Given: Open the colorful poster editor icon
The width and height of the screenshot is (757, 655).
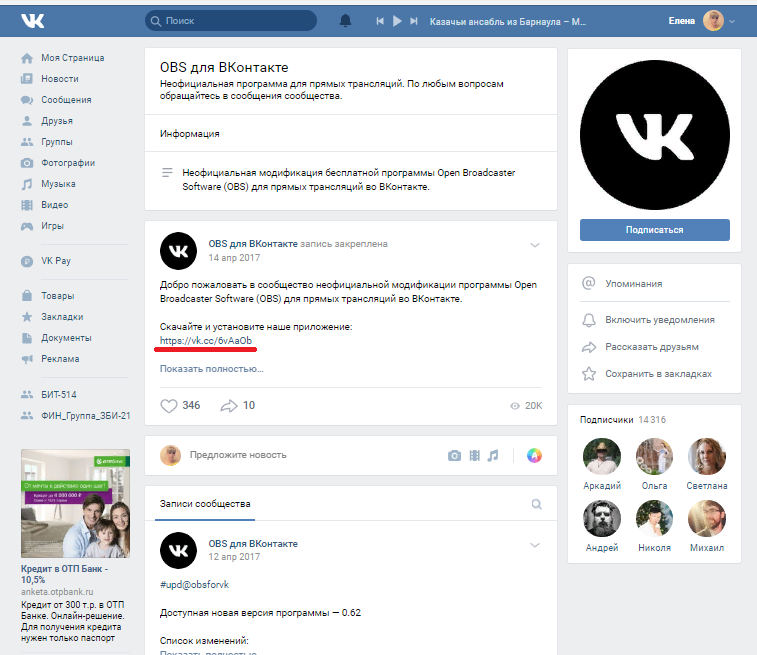Looking at the screenshot, I should point(534,455).
